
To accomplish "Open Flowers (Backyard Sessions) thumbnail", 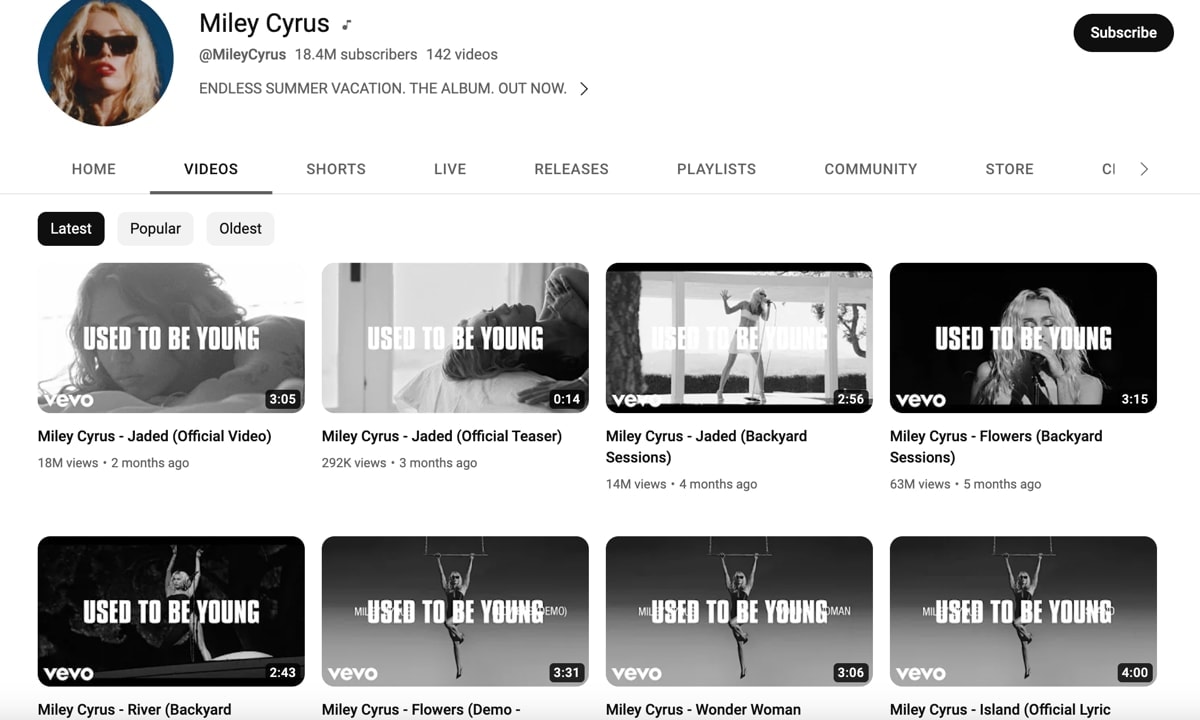I will tap(1023, 338).
